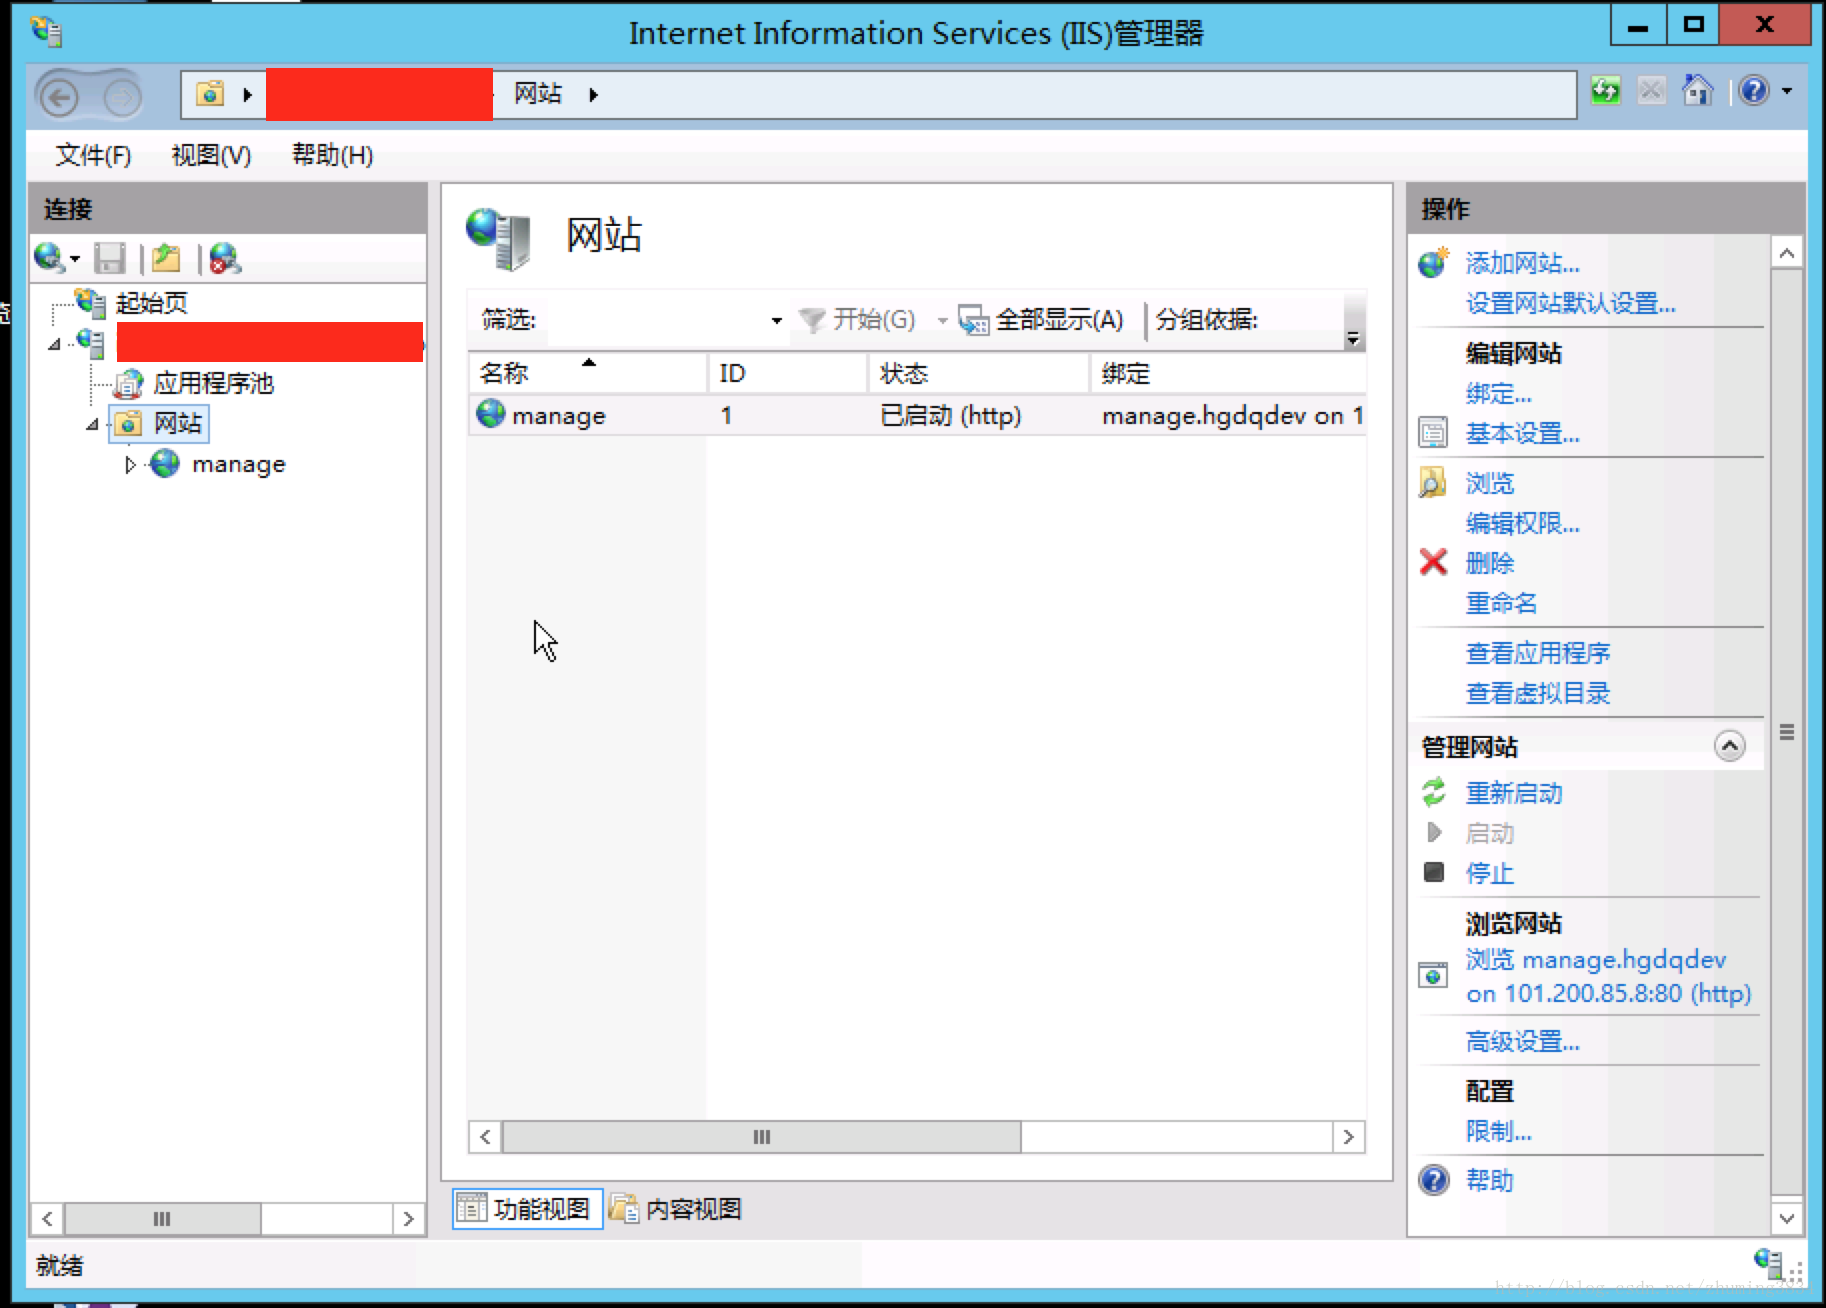Open dropdown arrow after 开始(G)
Viewport: 1826px width, 1308px height.
pos(942,321)
